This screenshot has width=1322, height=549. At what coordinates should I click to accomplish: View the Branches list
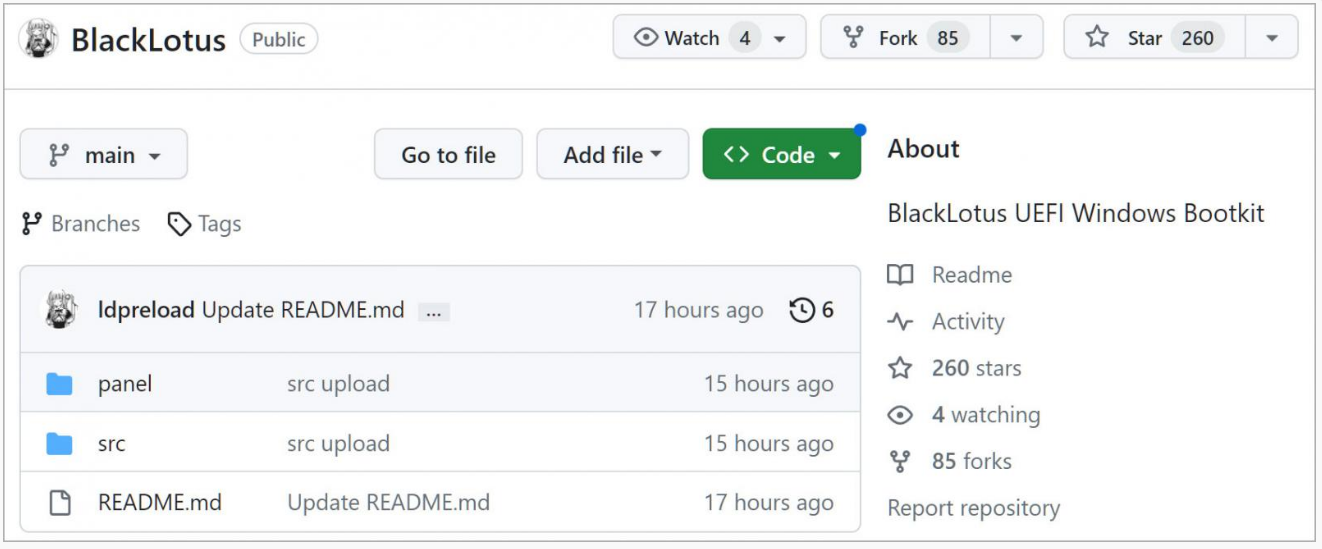(81, 224)
